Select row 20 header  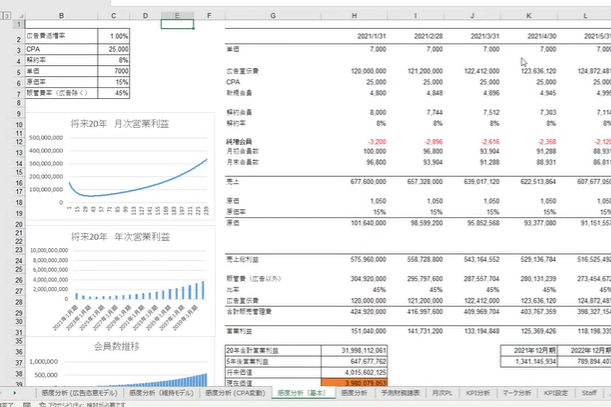[x=19, y=224]
